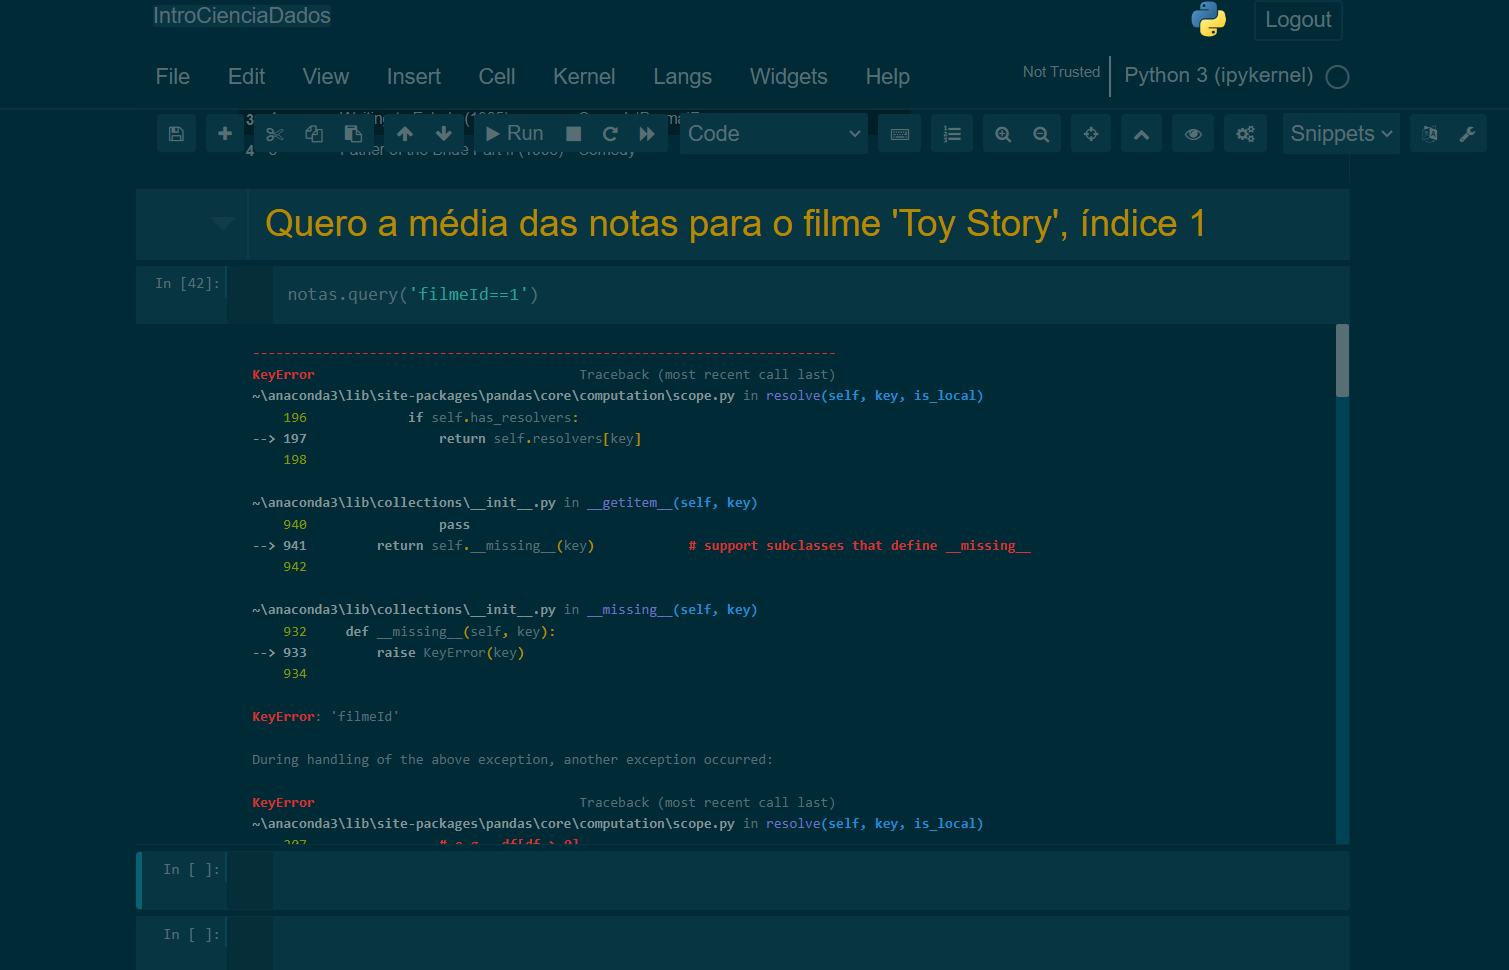
Task: Click the 'raise KeyError(key)' traceback line
Action: pyautogui.click(x=450, y=653)
